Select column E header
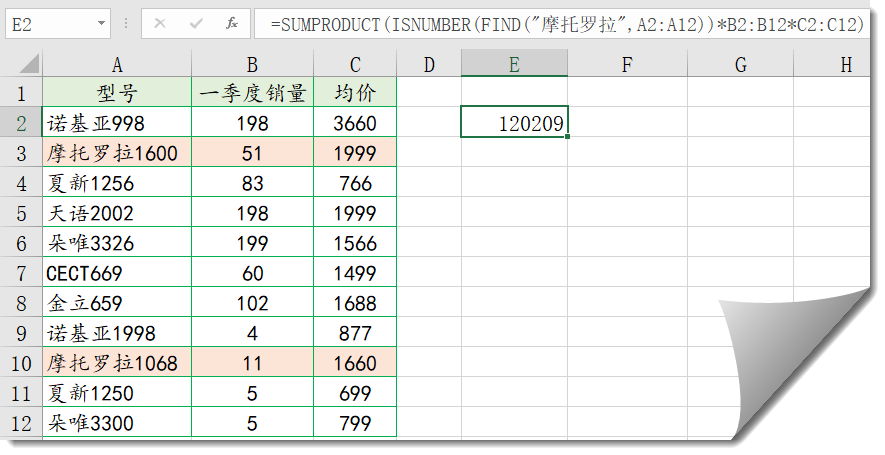 (x=514, y=64)
